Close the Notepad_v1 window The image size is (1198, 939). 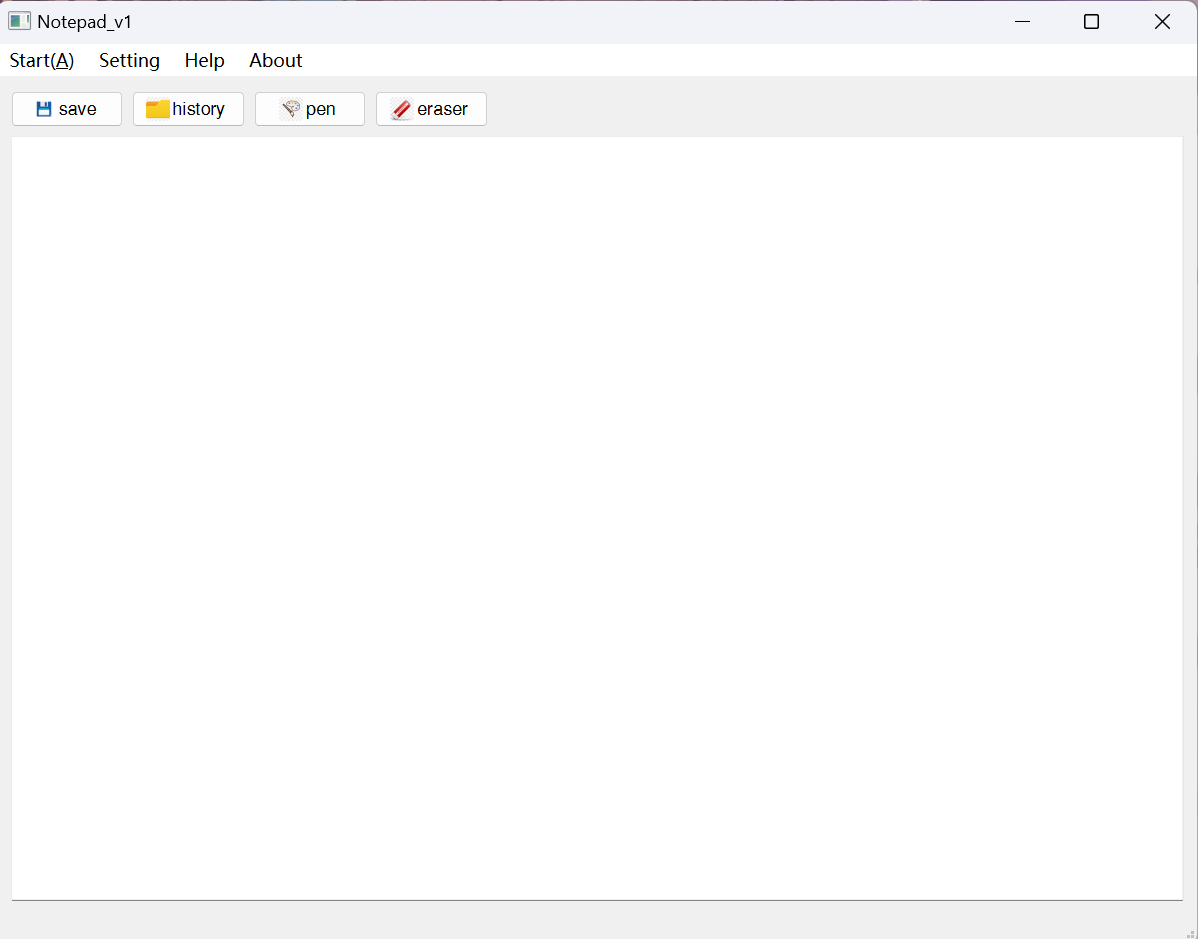tap(1162, 22)
